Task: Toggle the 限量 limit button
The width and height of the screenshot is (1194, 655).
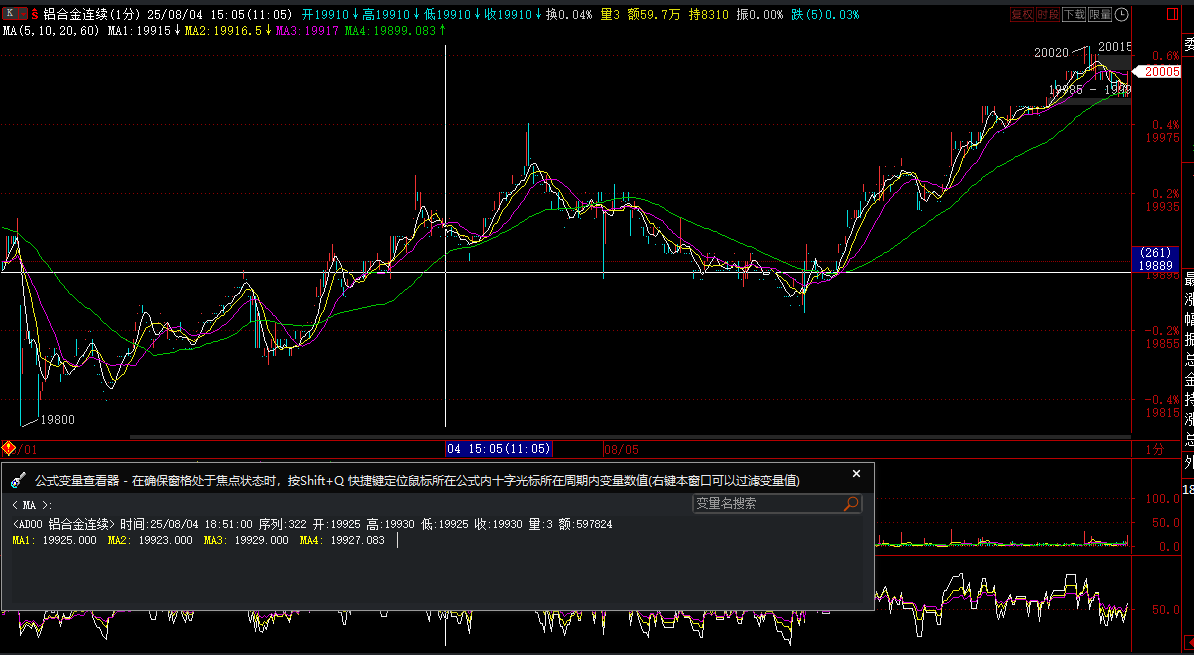Action: pos(1099,15)
